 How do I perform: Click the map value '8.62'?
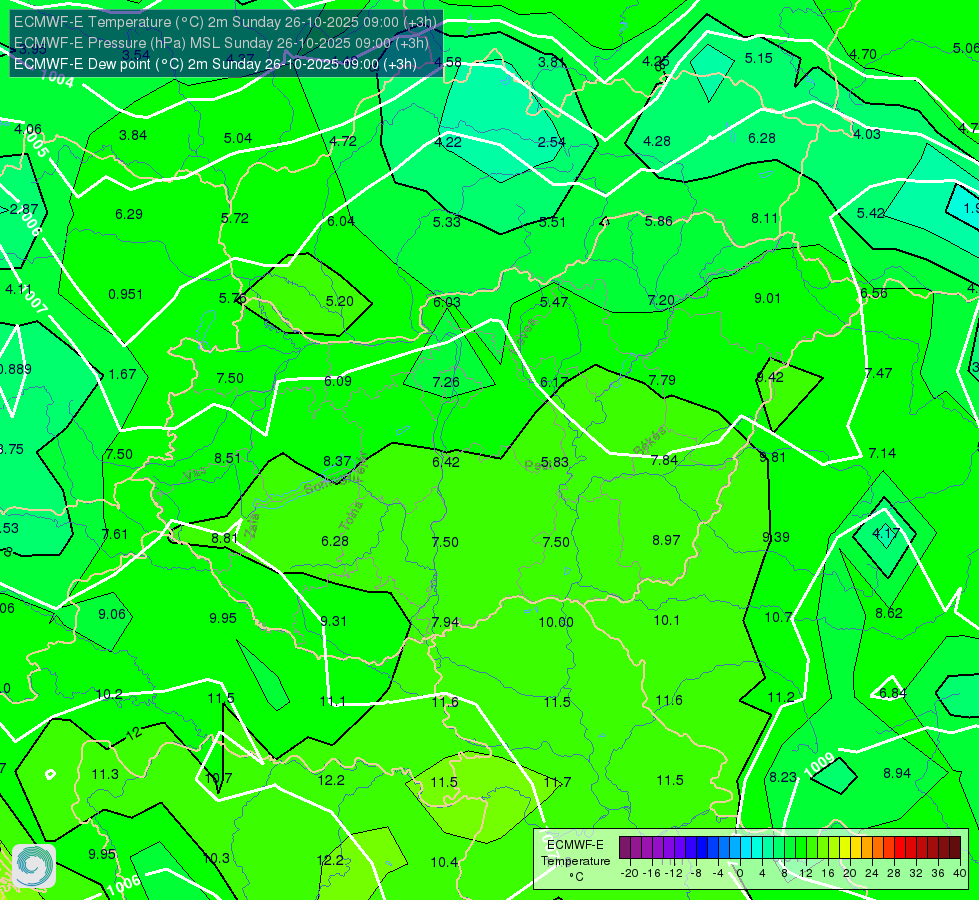[888, 613]
